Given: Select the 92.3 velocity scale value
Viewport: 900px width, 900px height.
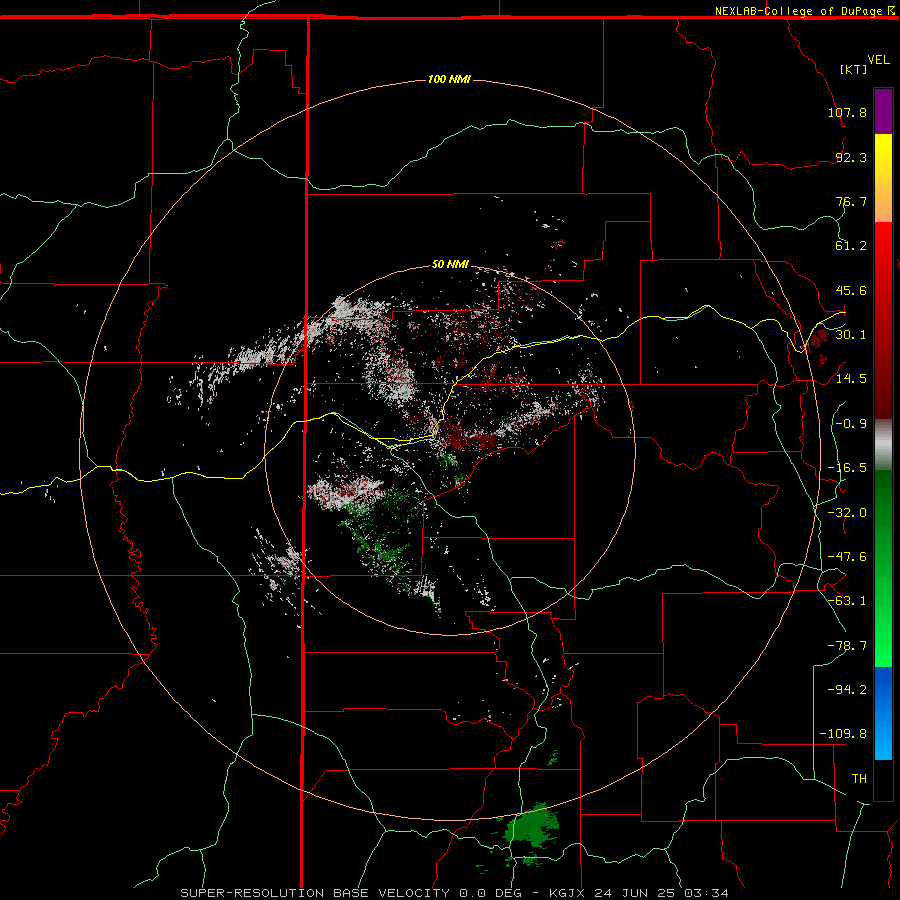Looking at the screenshot, I should click(x=851, y=157).
